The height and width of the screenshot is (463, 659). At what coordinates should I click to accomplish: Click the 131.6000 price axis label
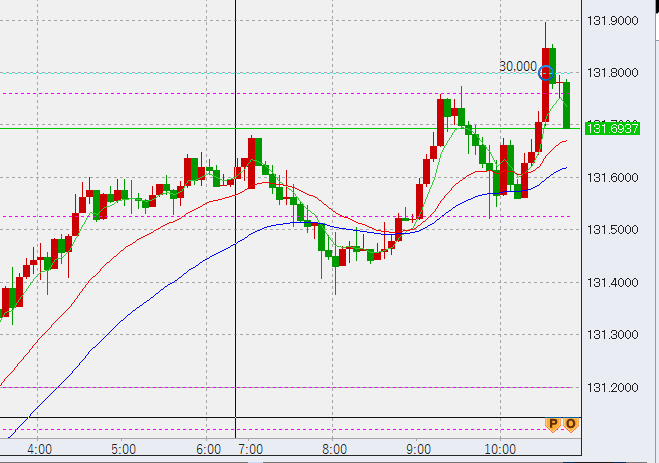tap(616, 178)
